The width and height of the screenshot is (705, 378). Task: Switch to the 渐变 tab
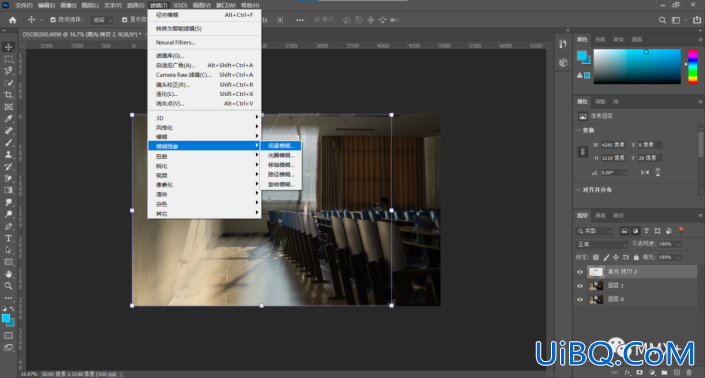[619, 40]
